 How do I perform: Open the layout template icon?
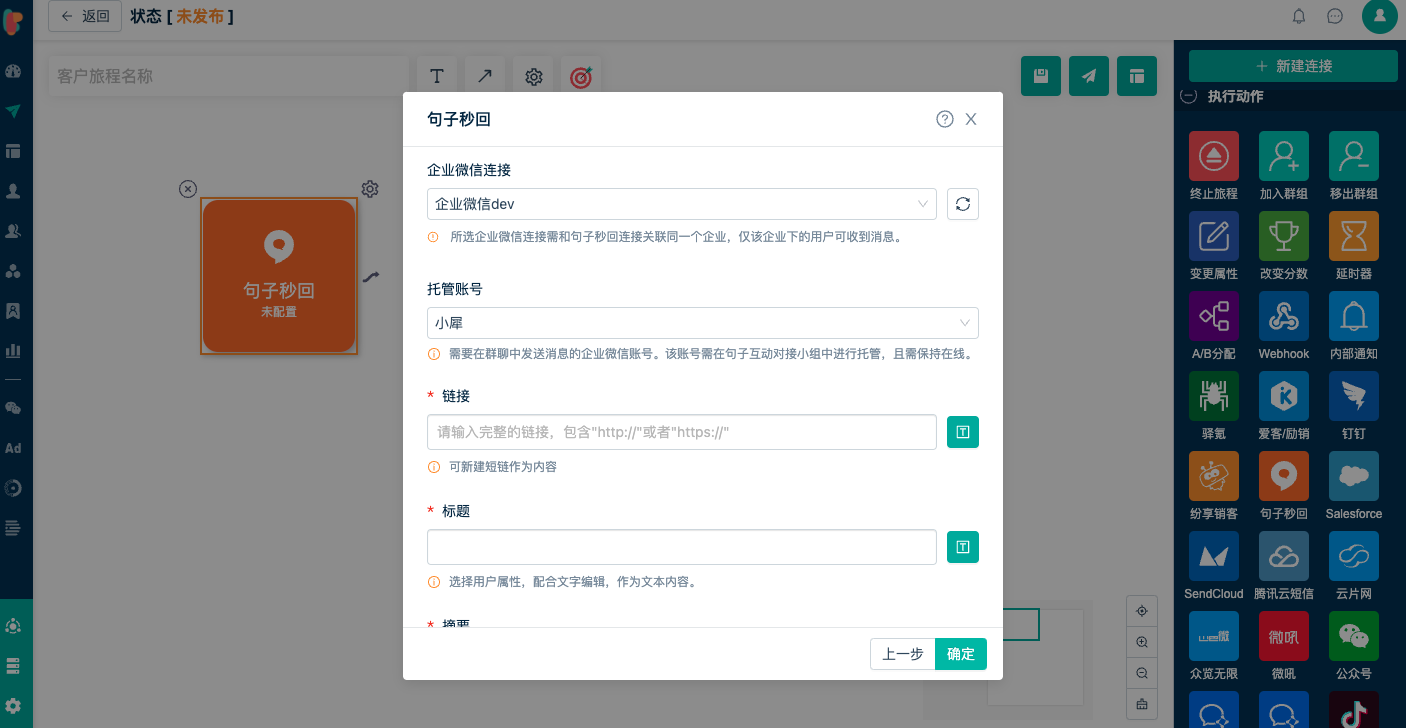(x=1137, y=76)
